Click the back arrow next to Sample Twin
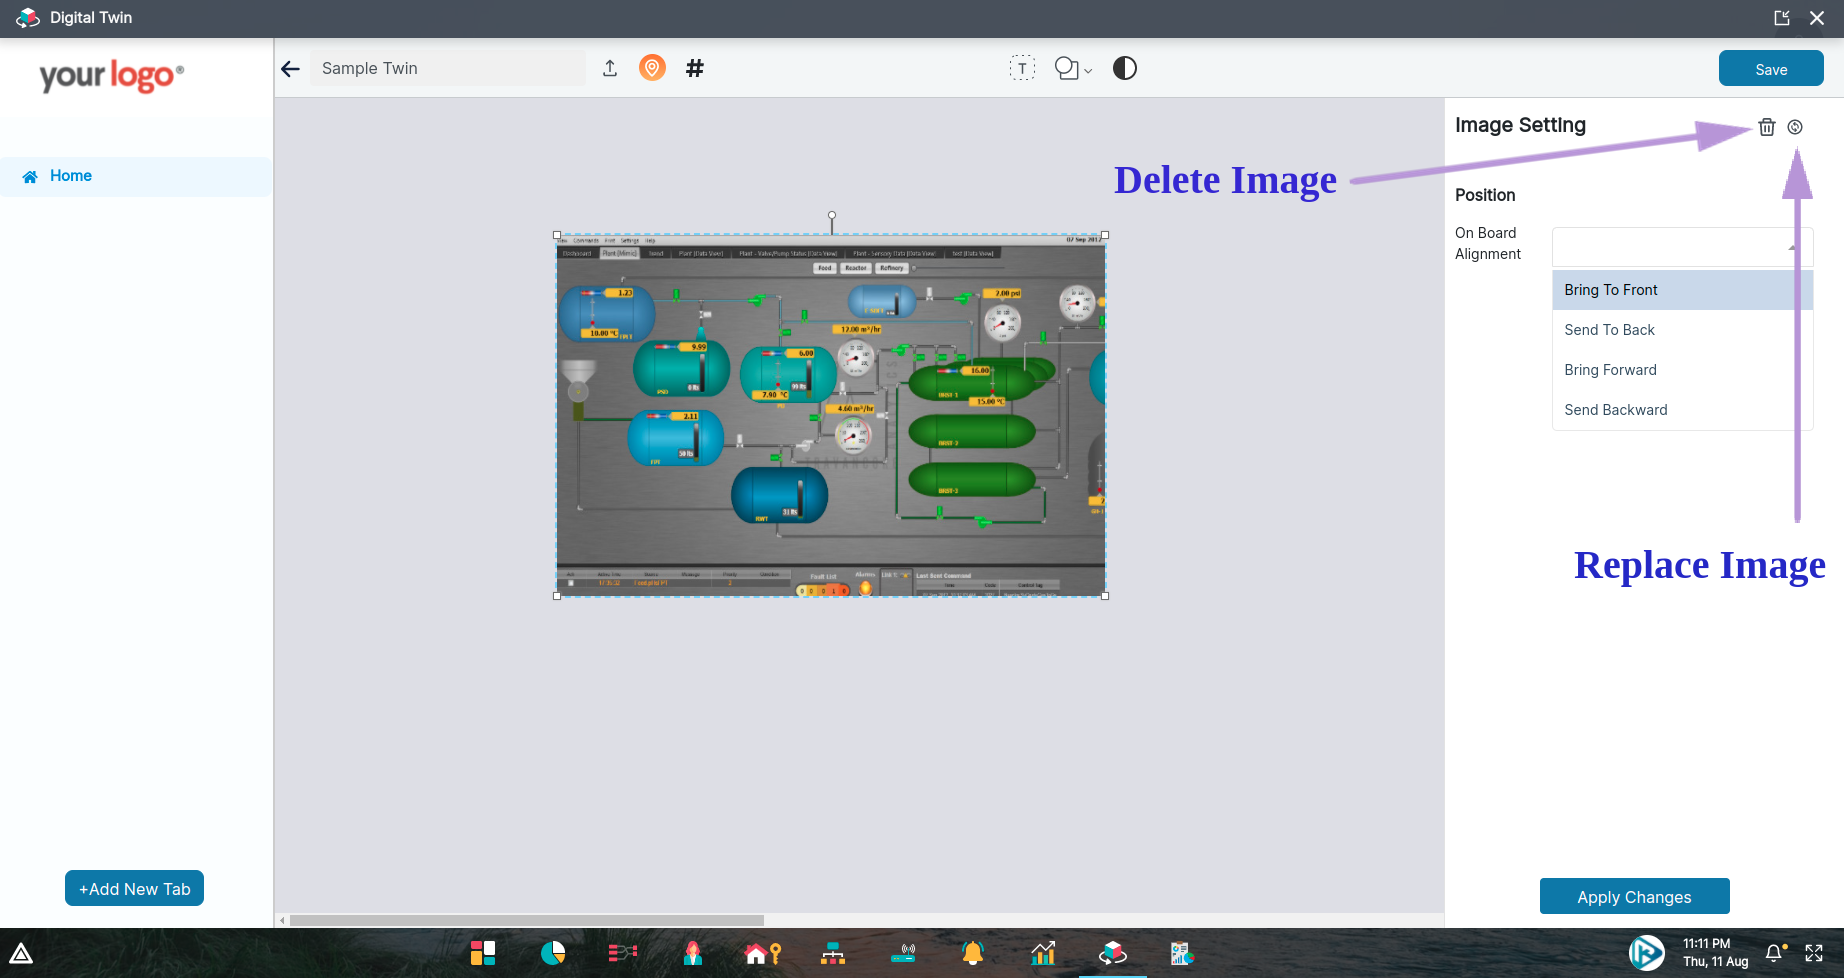Viewport: 1844px width, 978px height. point(290,68)
